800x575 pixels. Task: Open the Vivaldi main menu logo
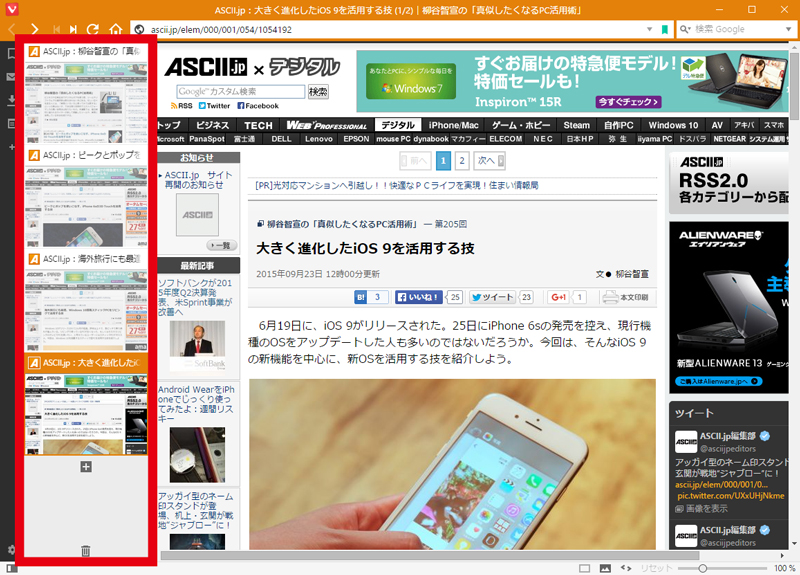tap(12, 9)
